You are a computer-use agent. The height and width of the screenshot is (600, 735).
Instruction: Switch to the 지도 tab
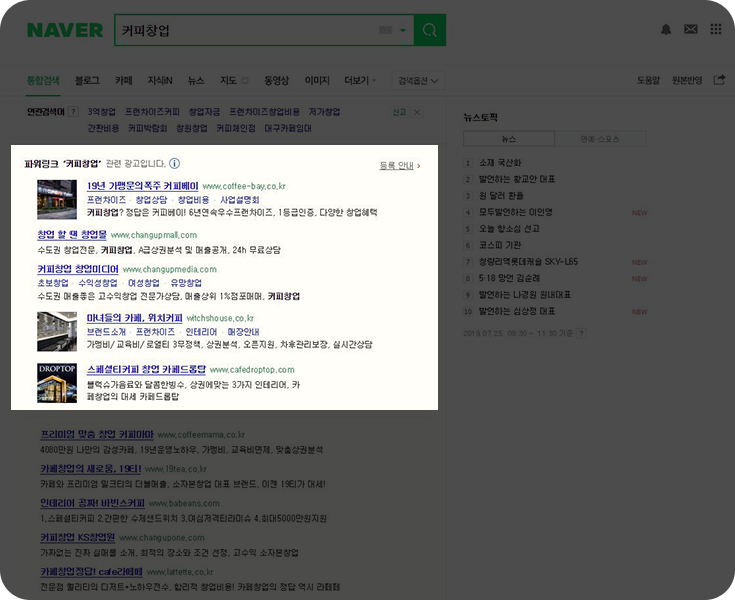[228, 81]
